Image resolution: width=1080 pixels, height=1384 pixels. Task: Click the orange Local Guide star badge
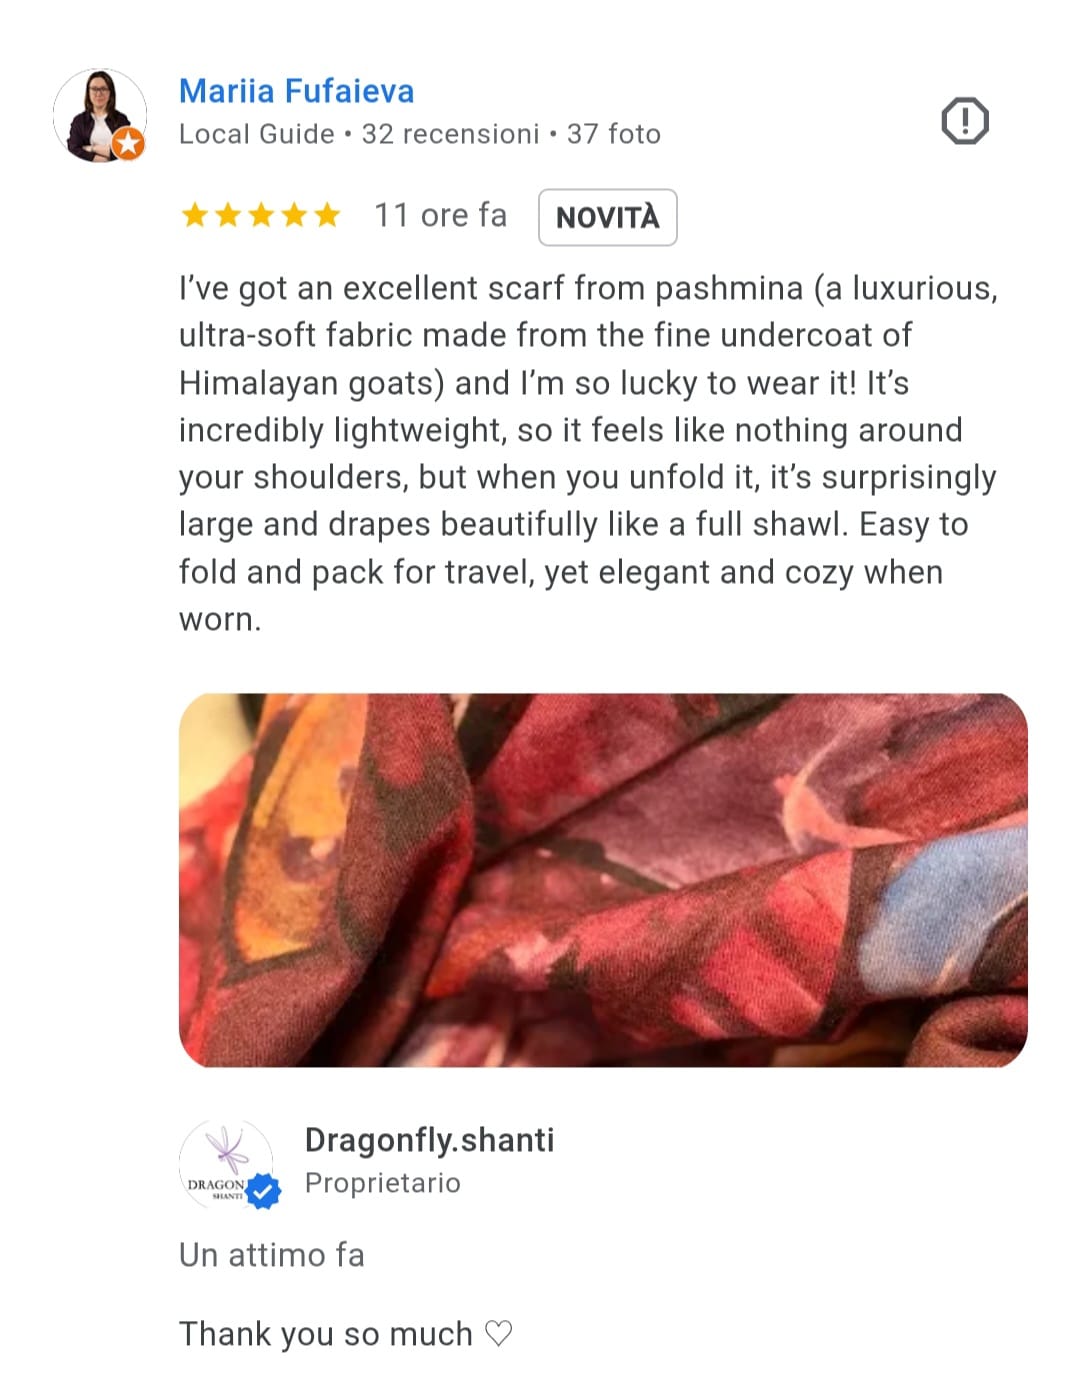[128, 144]
